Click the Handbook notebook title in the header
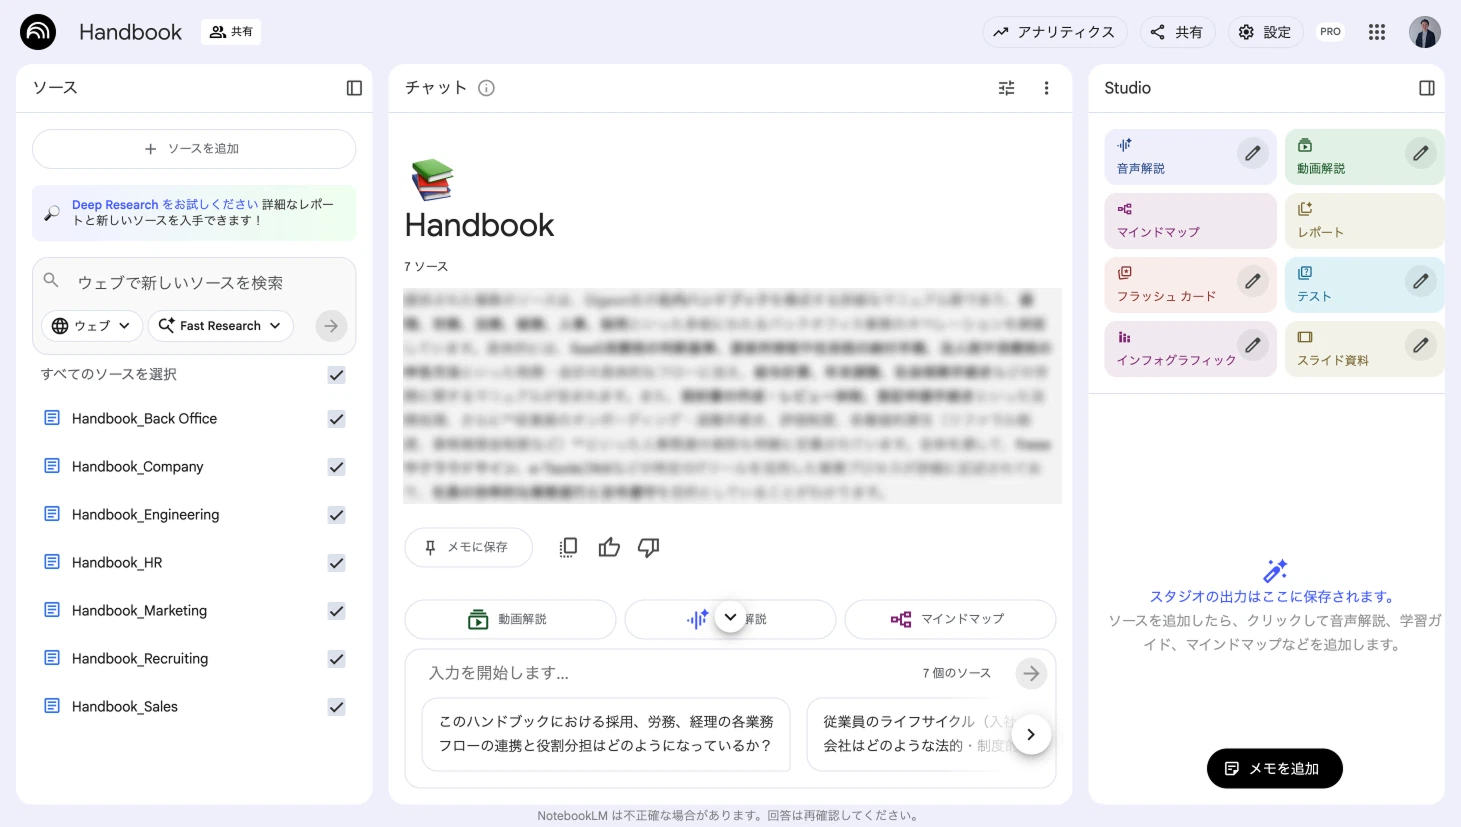The width and height of the screenshot is (1461, 827). (130, 32)
